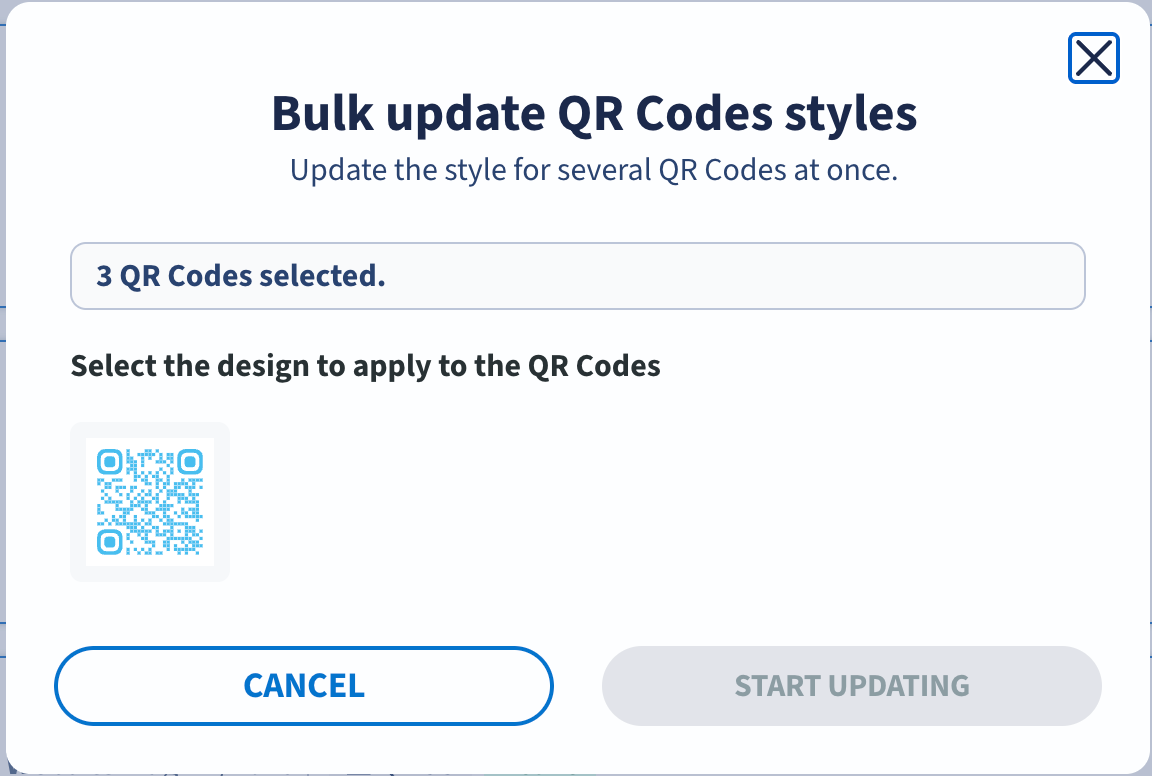Click the CANCEL button

[x=303, y=686]
